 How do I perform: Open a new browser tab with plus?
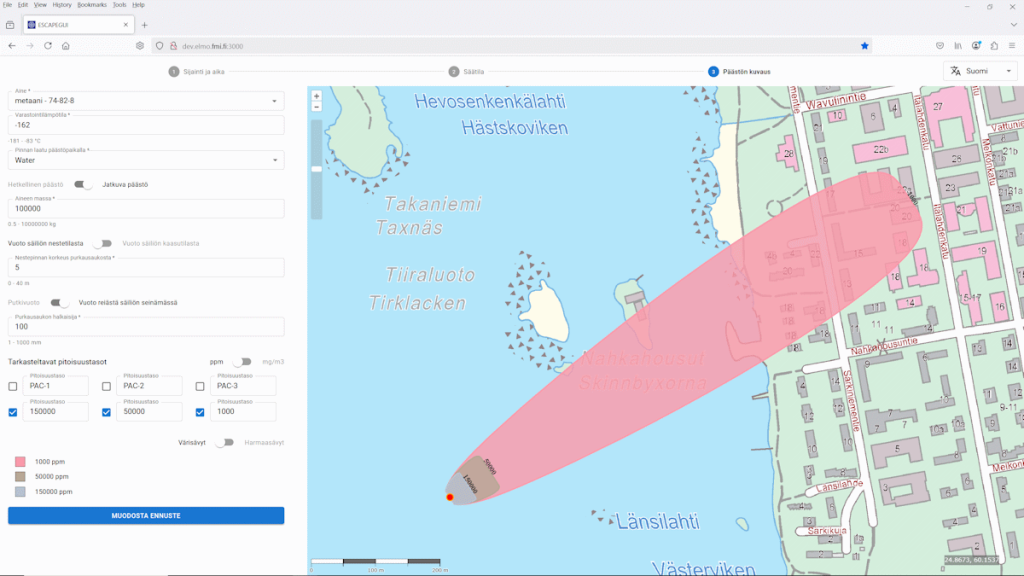(x=144, y=24)
